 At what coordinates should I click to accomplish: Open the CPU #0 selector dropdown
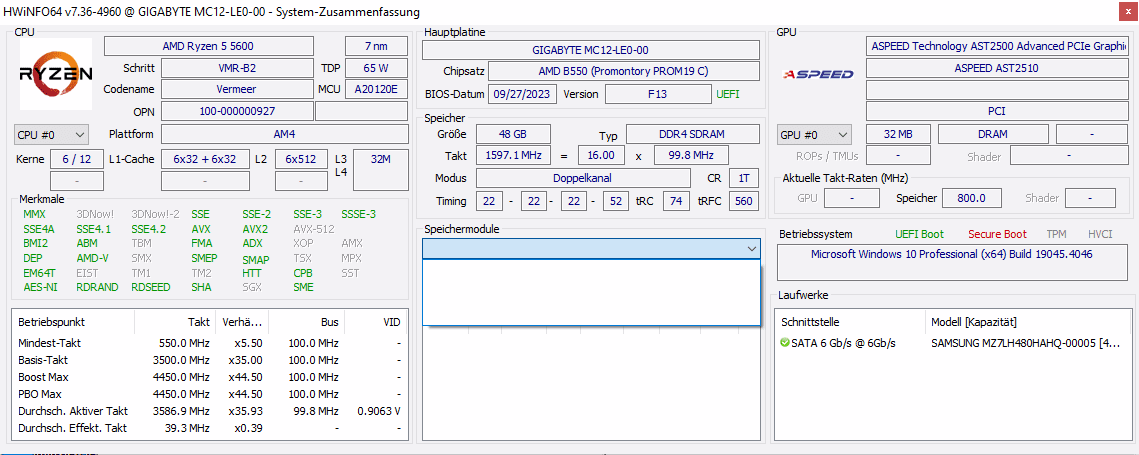click(x=51, y=134)
